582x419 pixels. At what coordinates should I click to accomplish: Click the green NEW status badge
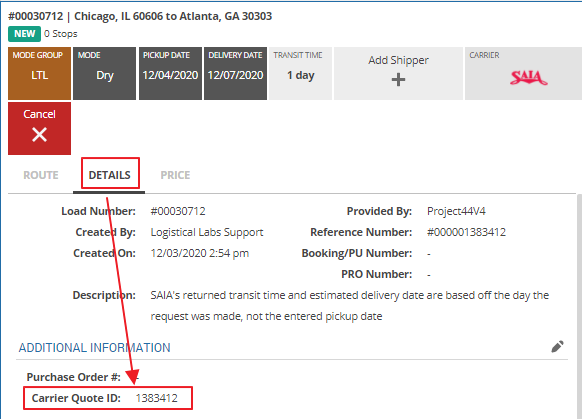tap(24, 34)
